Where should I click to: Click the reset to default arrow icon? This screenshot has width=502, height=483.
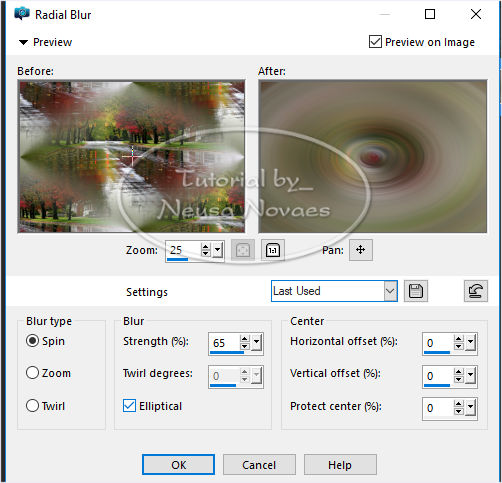tap(476, 291)
